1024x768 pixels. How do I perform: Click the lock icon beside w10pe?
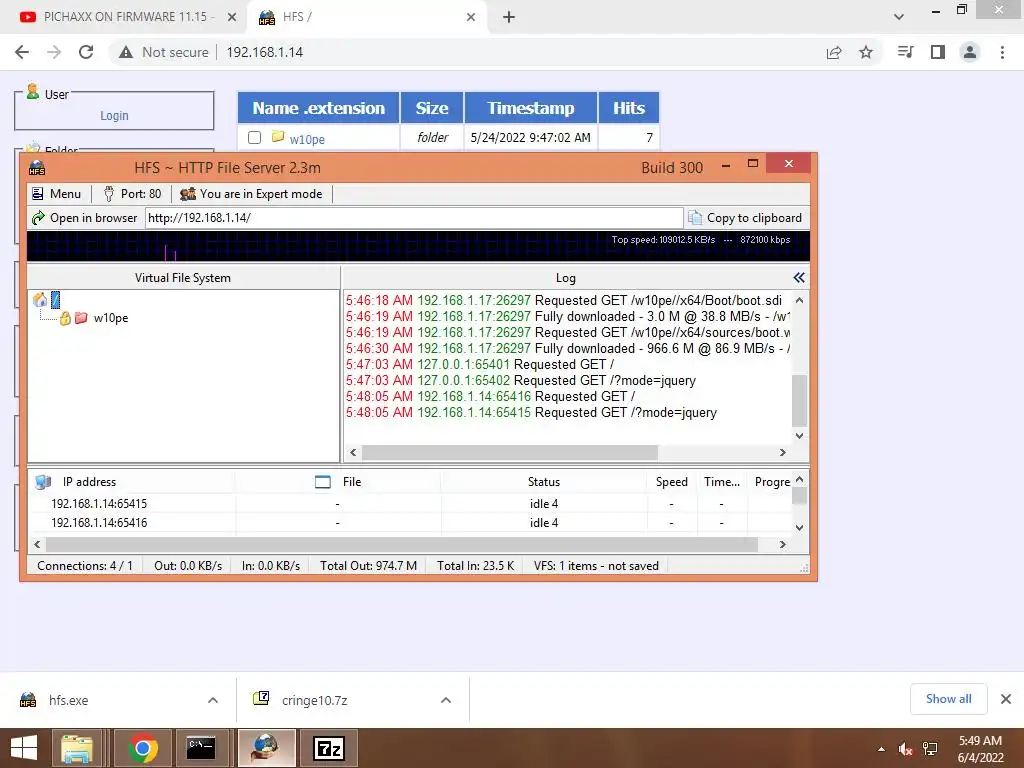[65, 318]
